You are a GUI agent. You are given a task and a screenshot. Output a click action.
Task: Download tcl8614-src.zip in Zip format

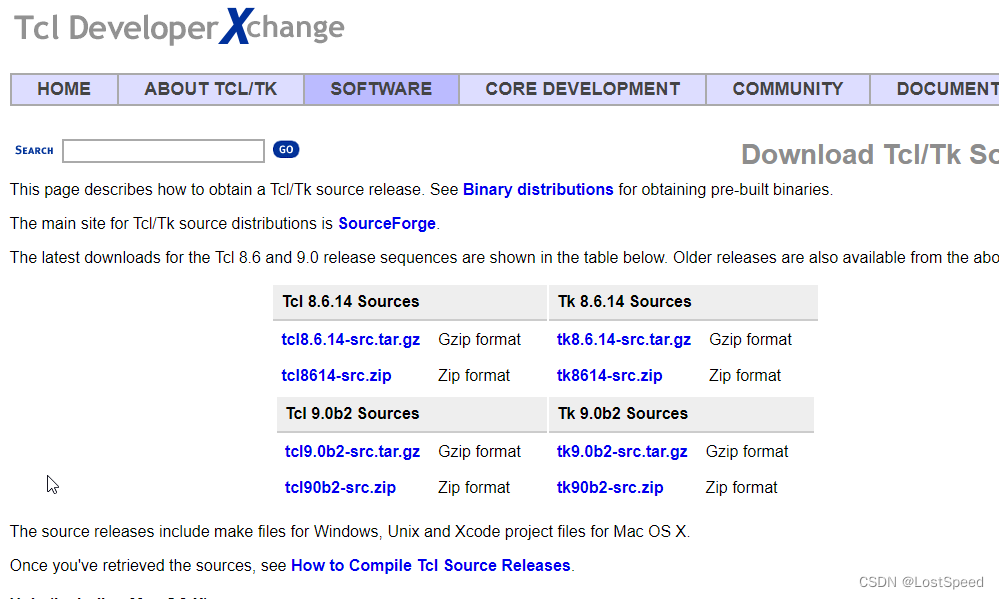[336, 375]
